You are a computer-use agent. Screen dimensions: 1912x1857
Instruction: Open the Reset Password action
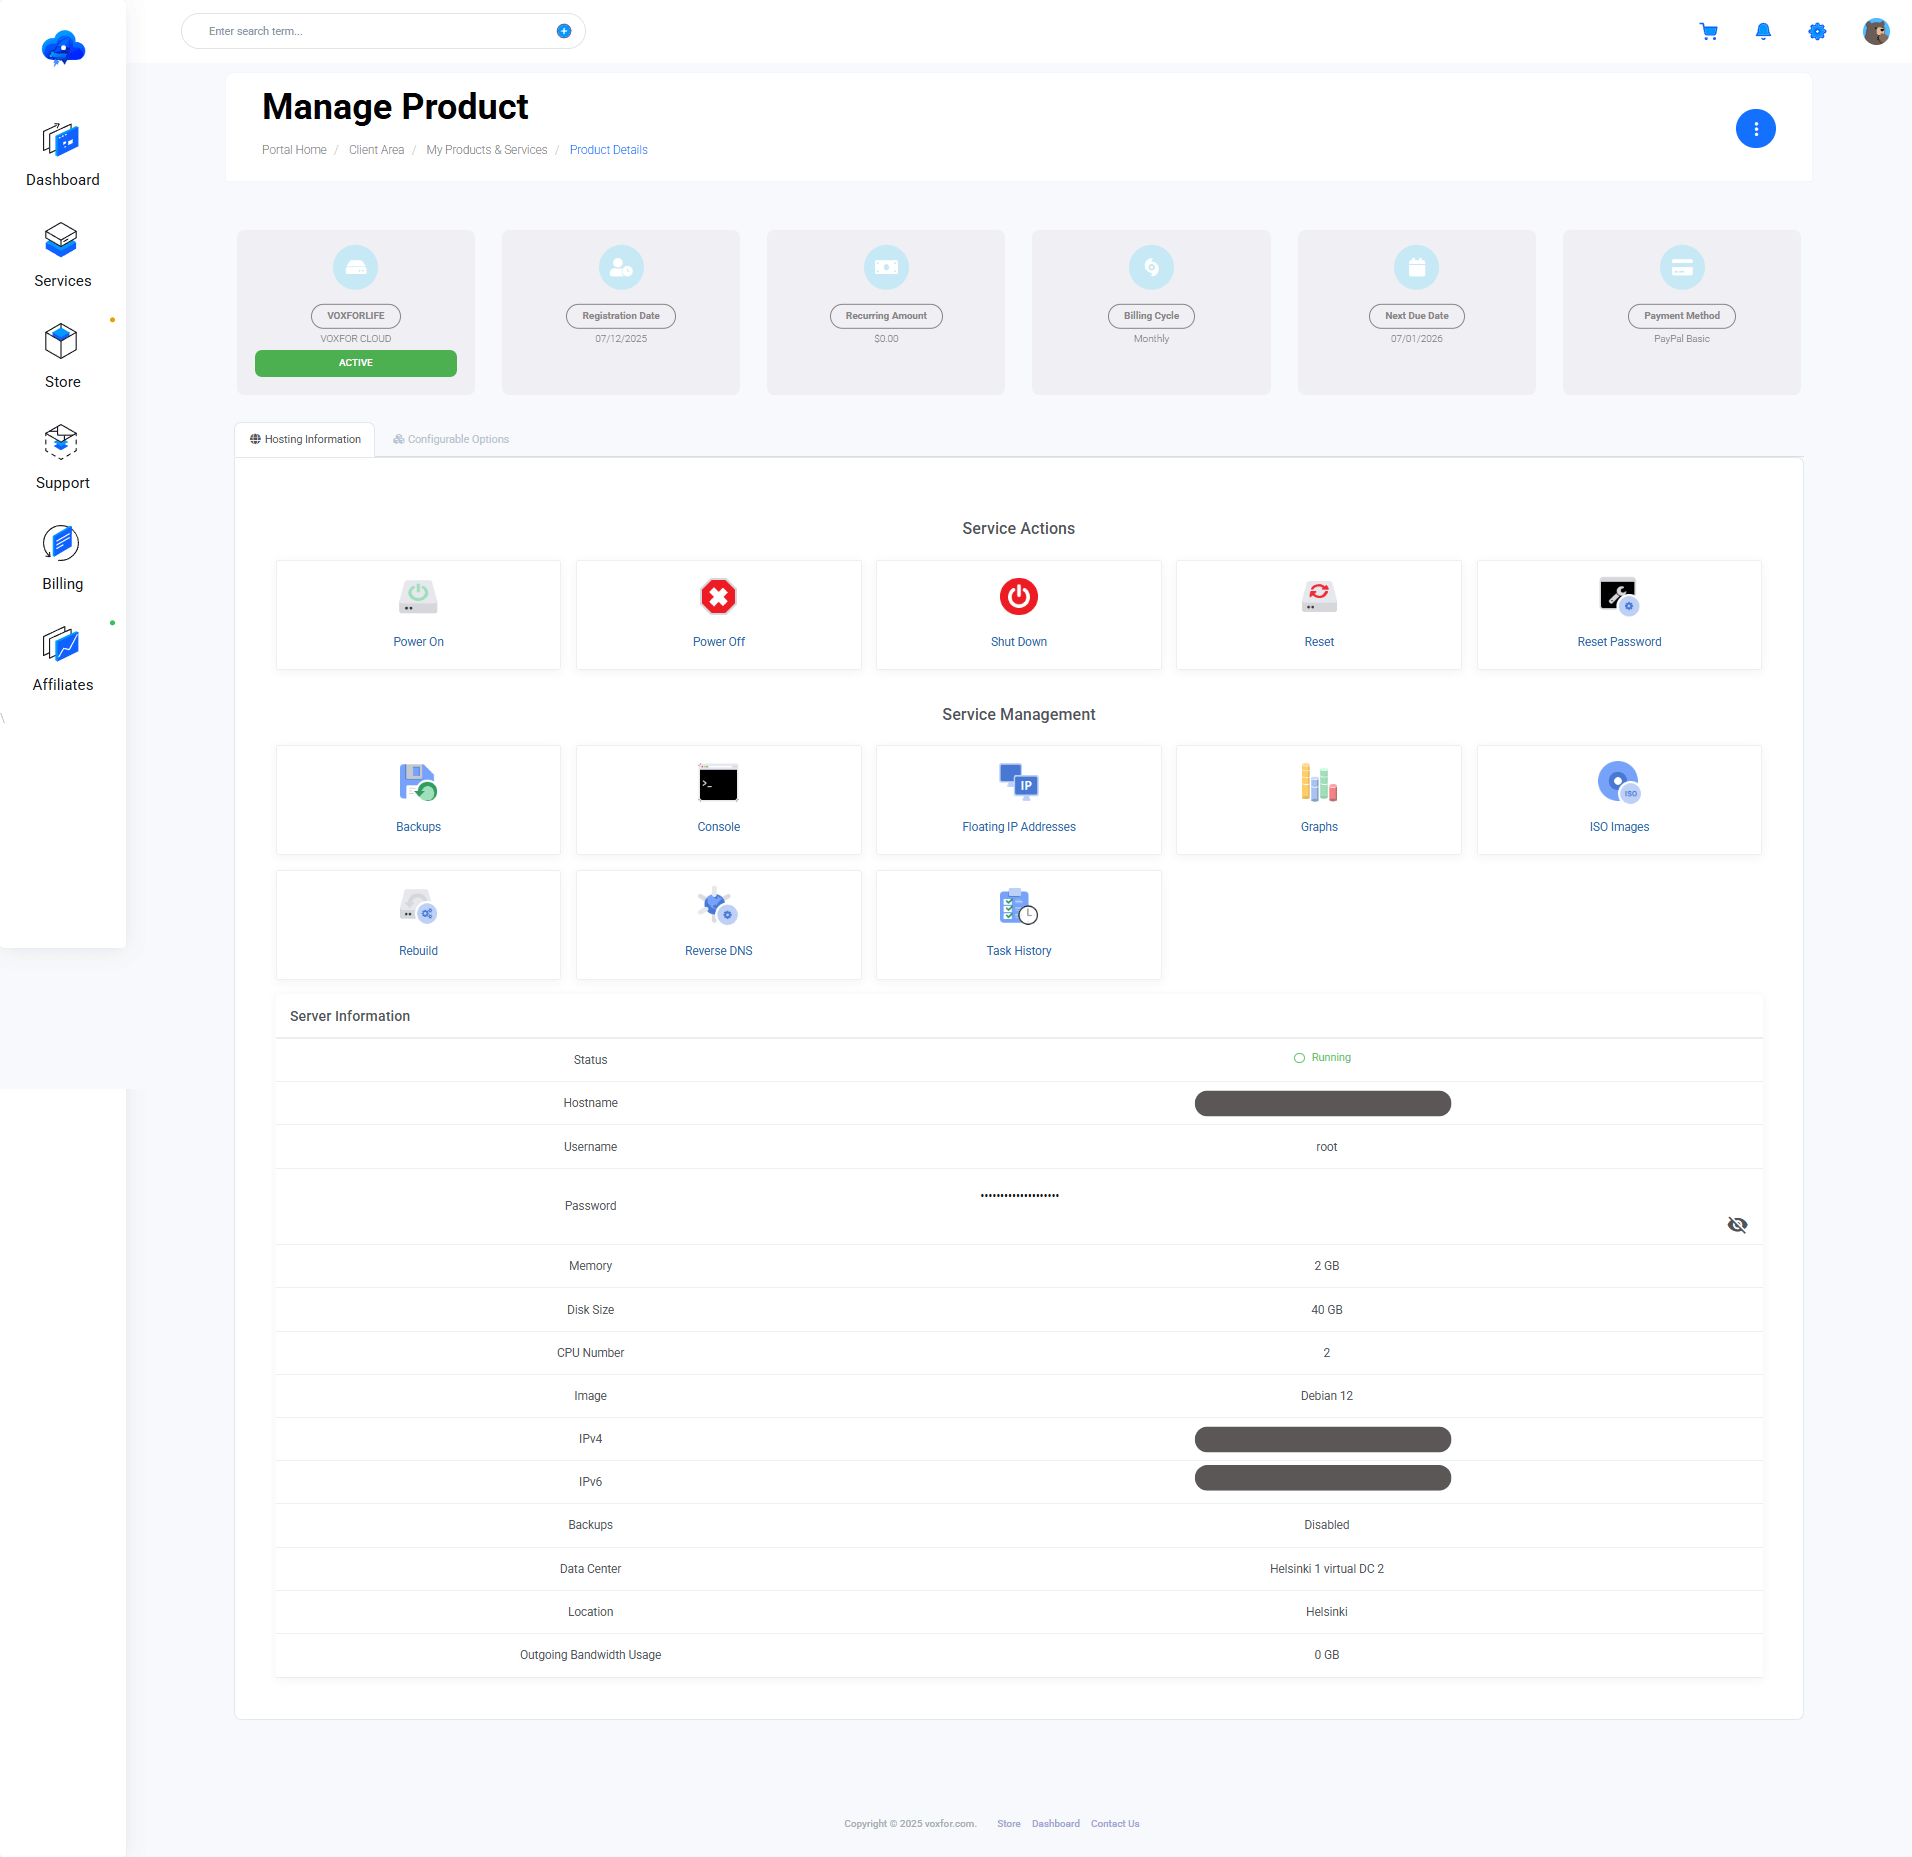(x=1618, y=614)
